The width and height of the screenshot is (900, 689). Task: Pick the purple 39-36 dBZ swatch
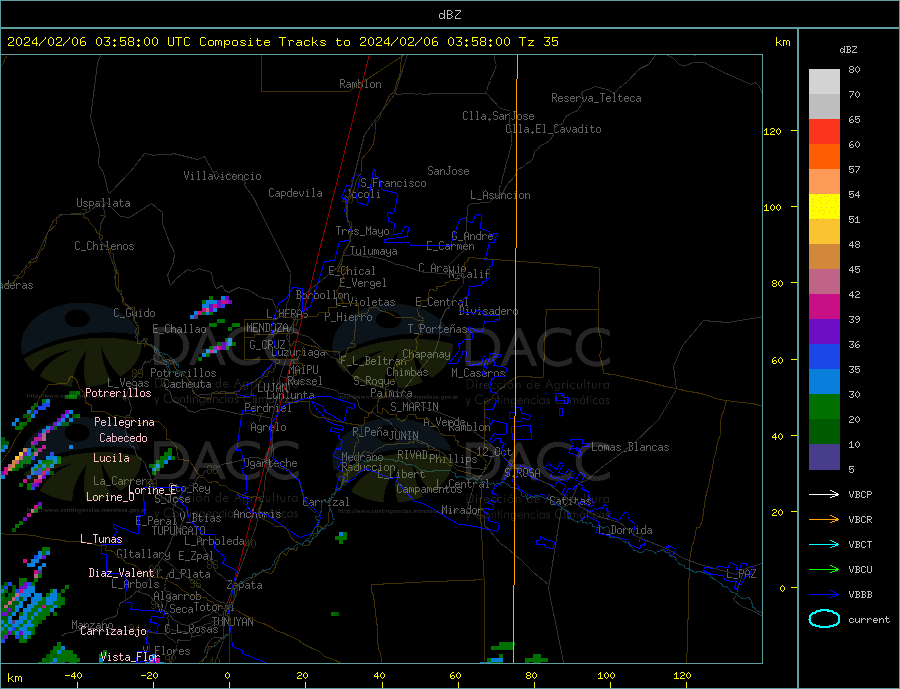(x=824, y=332)
